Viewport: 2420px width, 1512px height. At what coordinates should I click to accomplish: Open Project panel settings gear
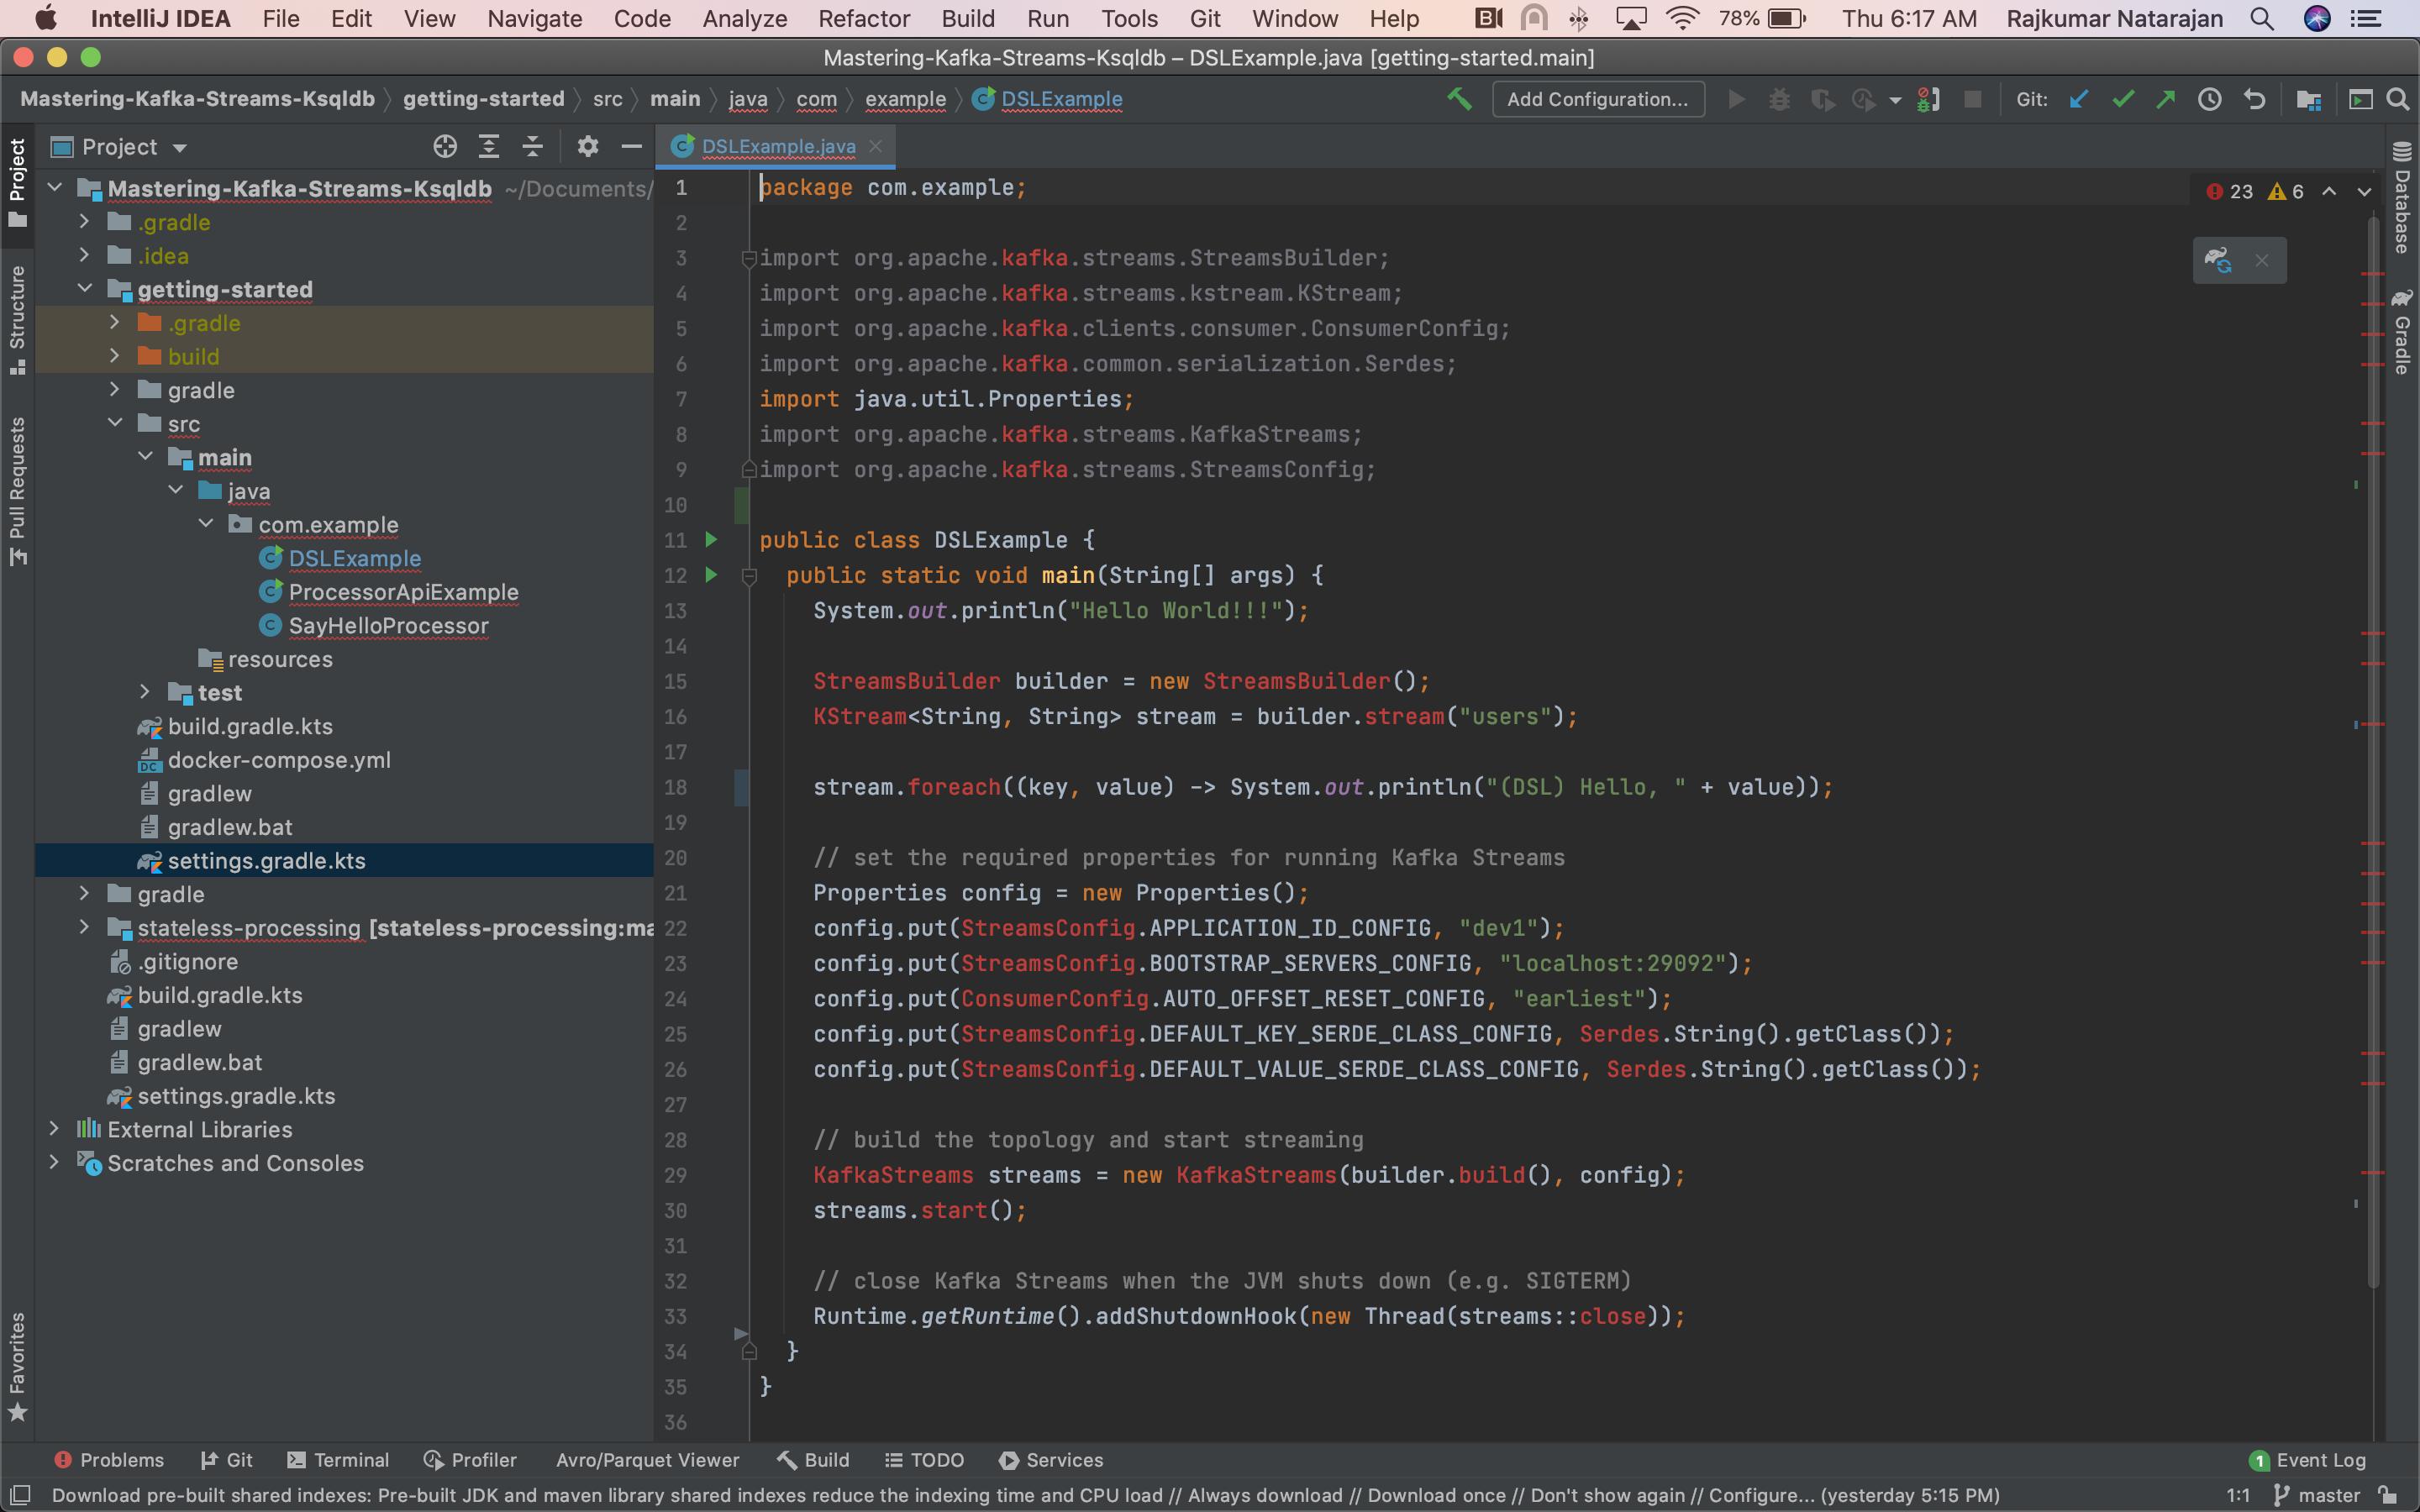(x=588, y=146)
